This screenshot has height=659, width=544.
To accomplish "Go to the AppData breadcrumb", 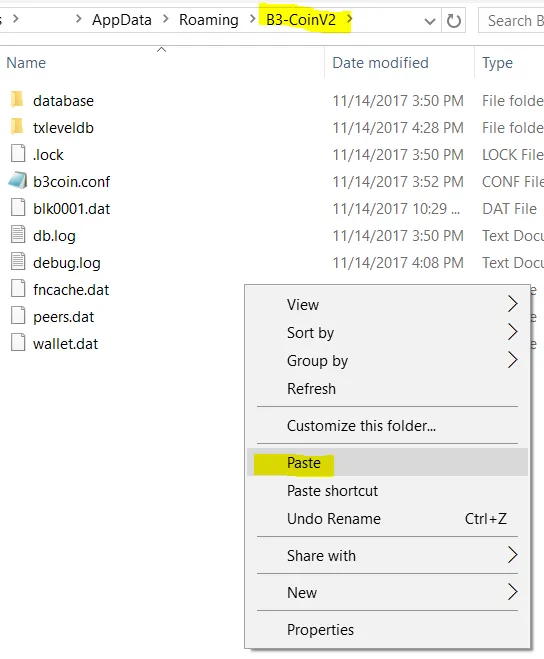I will (x=122, y=20).
